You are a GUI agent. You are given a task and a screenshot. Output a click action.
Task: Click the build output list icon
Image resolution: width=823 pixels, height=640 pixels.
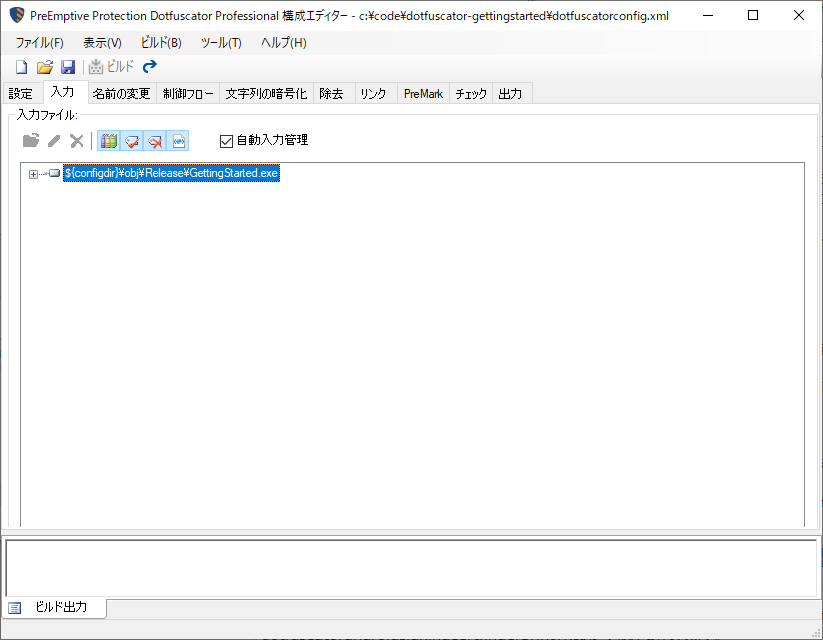15,608
